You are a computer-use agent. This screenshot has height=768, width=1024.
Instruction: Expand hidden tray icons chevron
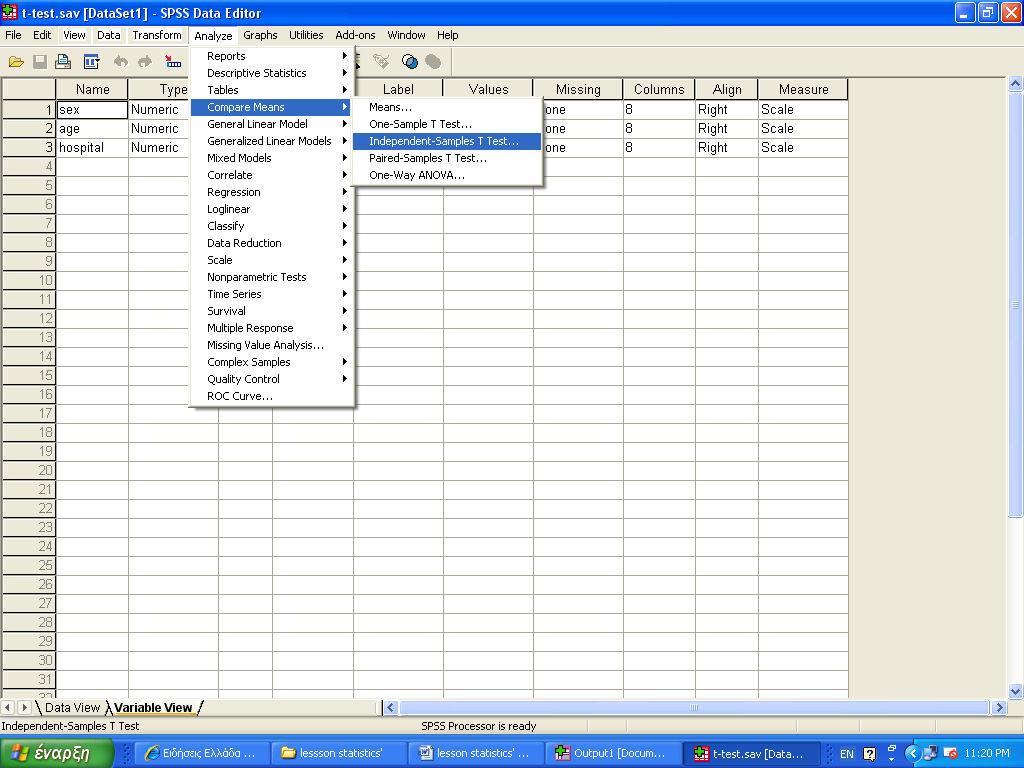coord(912,754)
